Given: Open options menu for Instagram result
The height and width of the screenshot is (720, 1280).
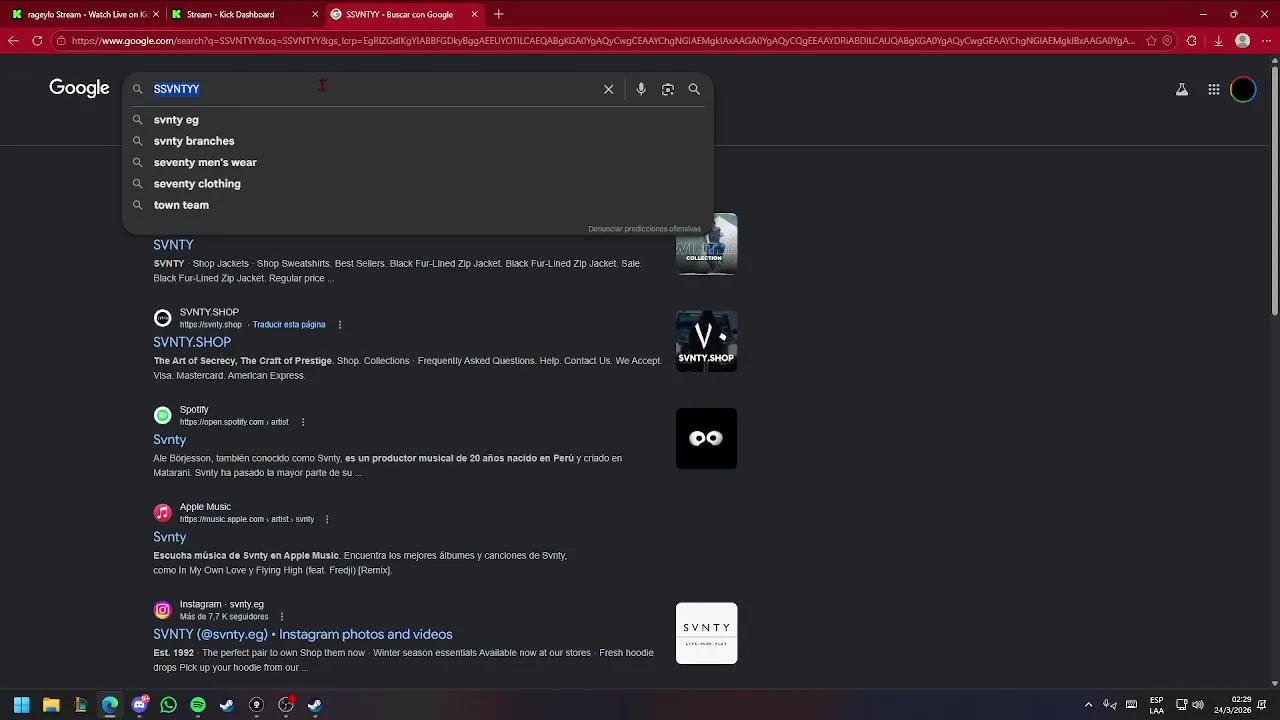Looking at the screenshot, I should coord(282,617).
